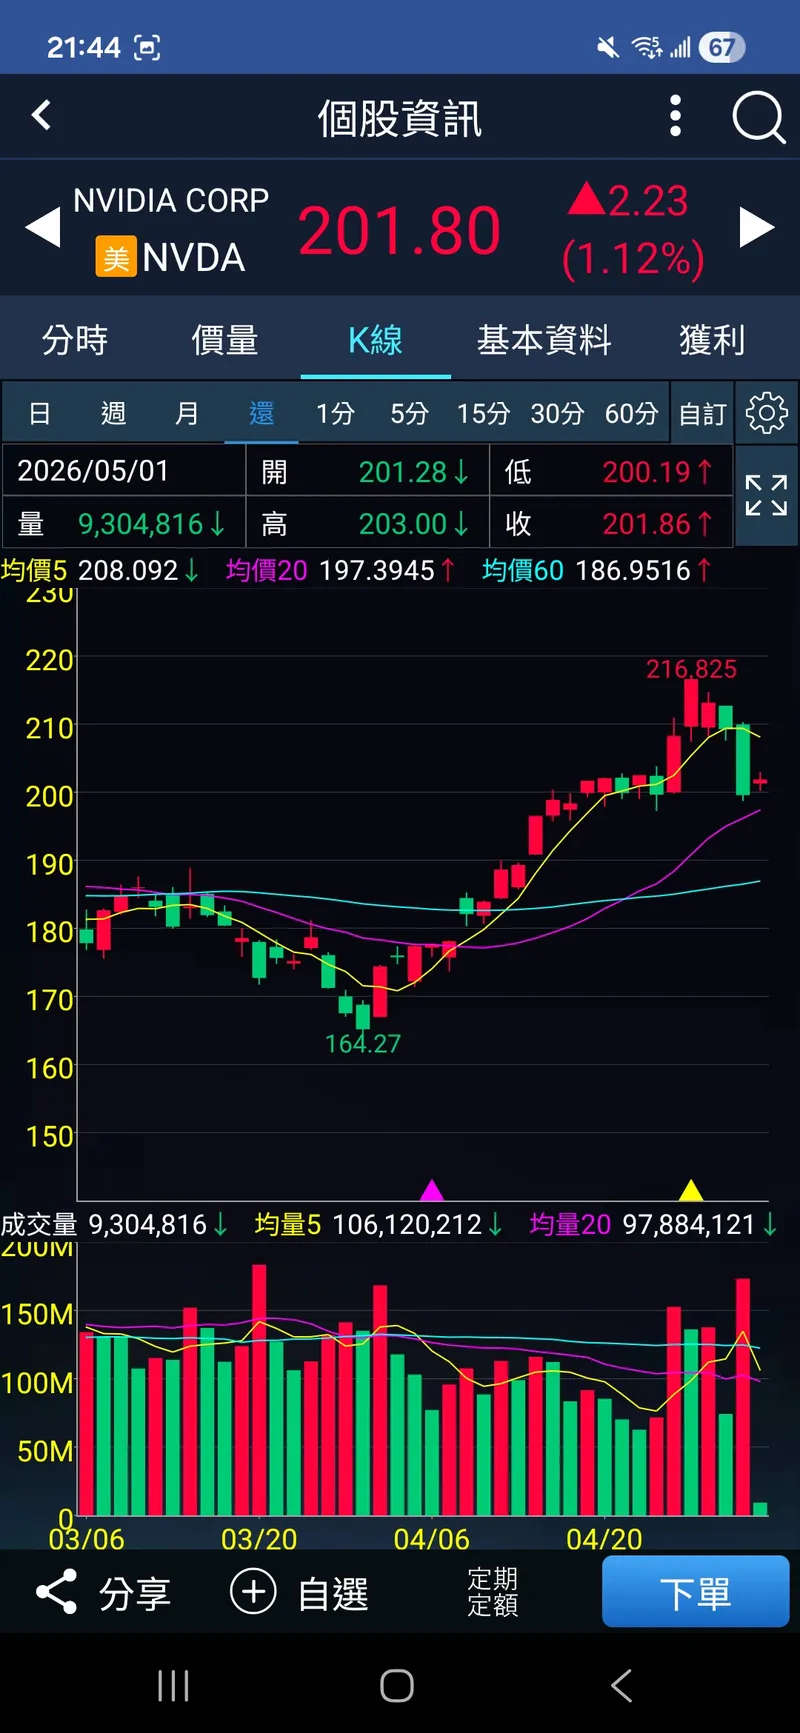Tap the yellow triangle marker on chart axis
The image size is (800, 1733).
click(x=691, y=1190)
